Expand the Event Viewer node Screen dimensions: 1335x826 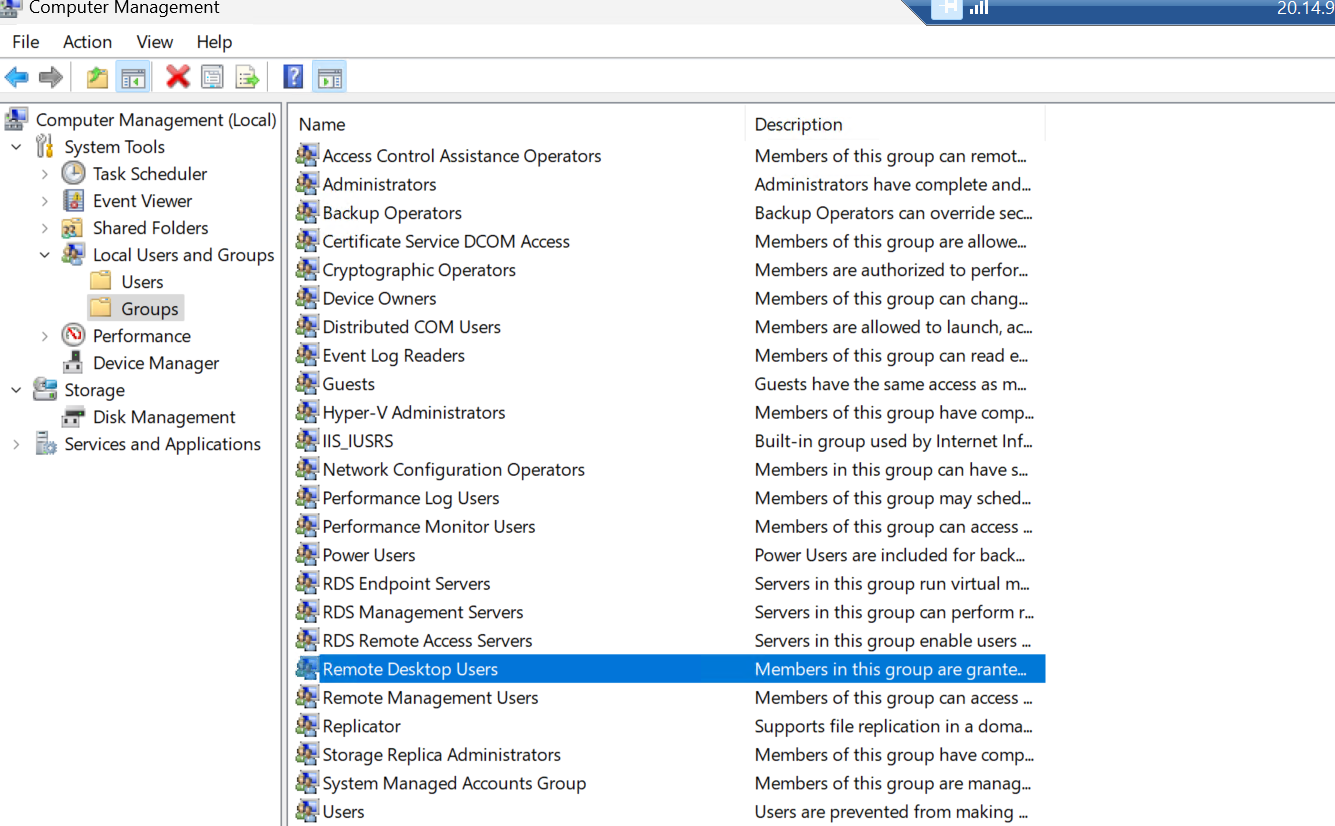44,200
